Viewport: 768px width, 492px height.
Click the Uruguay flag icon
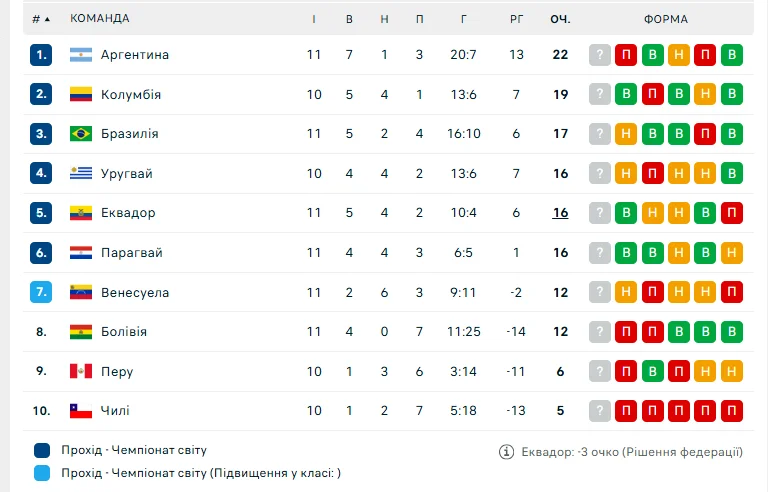coord(81,174)
